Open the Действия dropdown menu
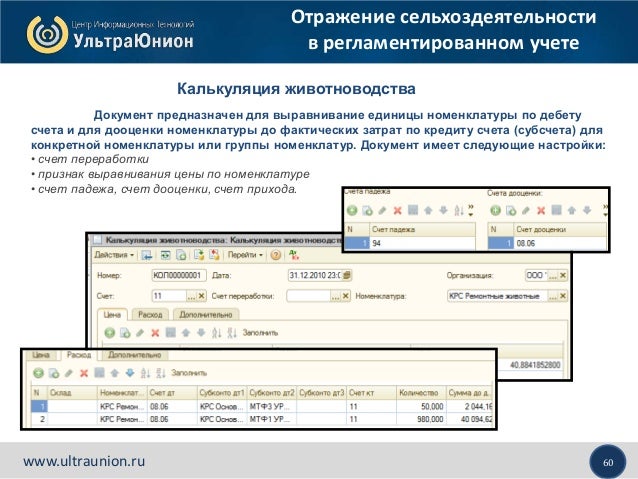This screenshot has width=638, height=479. coord(114,255)
